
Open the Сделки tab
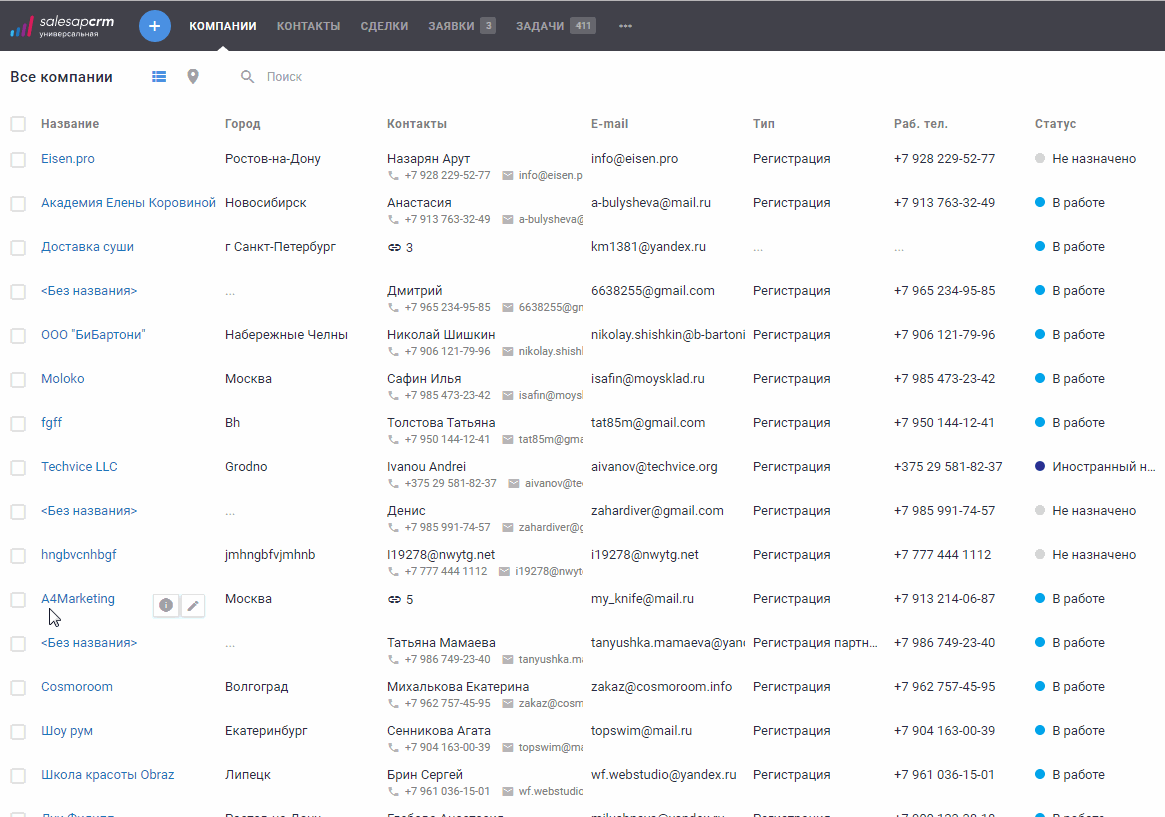click(384, 26)
